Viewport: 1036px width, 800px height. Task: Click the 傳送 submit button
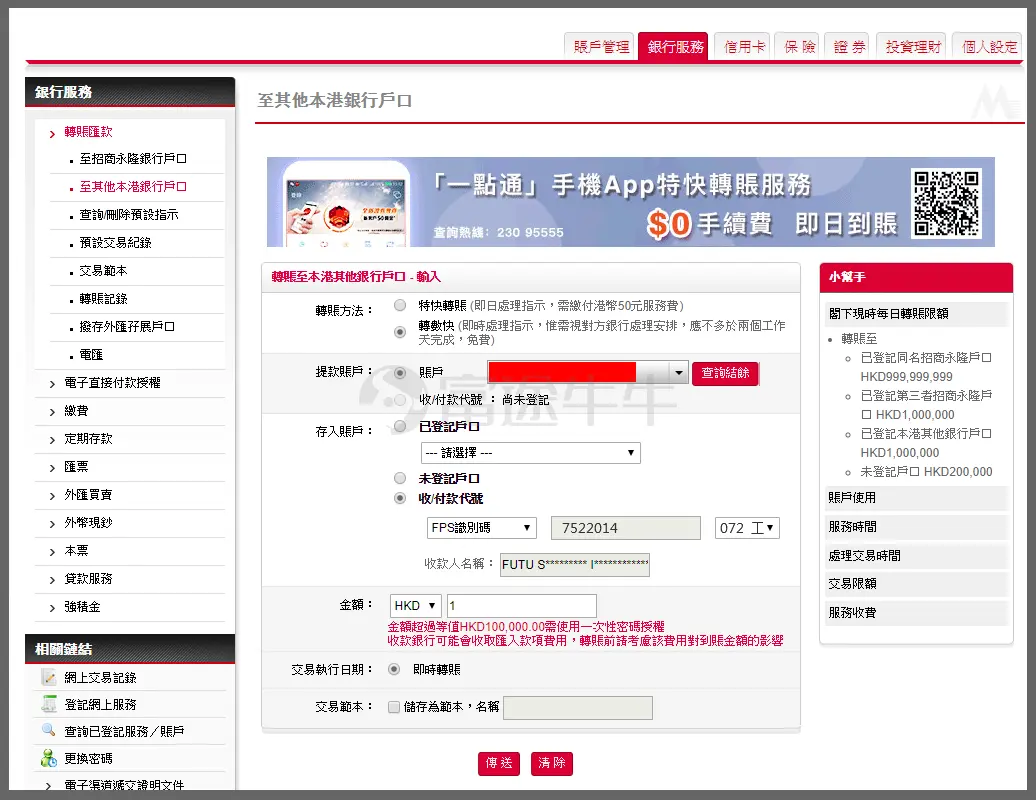[x=499, y=763]
